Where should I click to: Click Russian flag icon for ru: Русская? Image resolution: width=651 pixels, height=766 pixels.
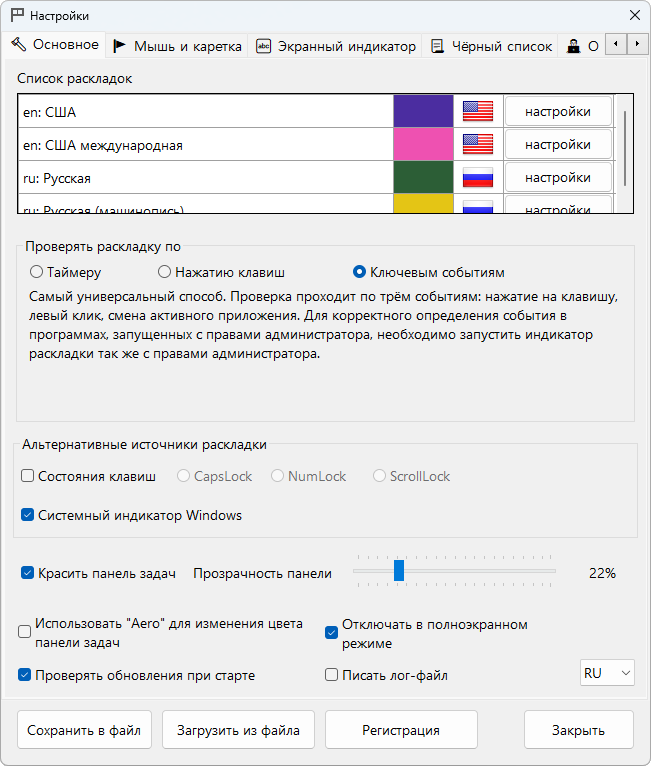tap(478, 178)
